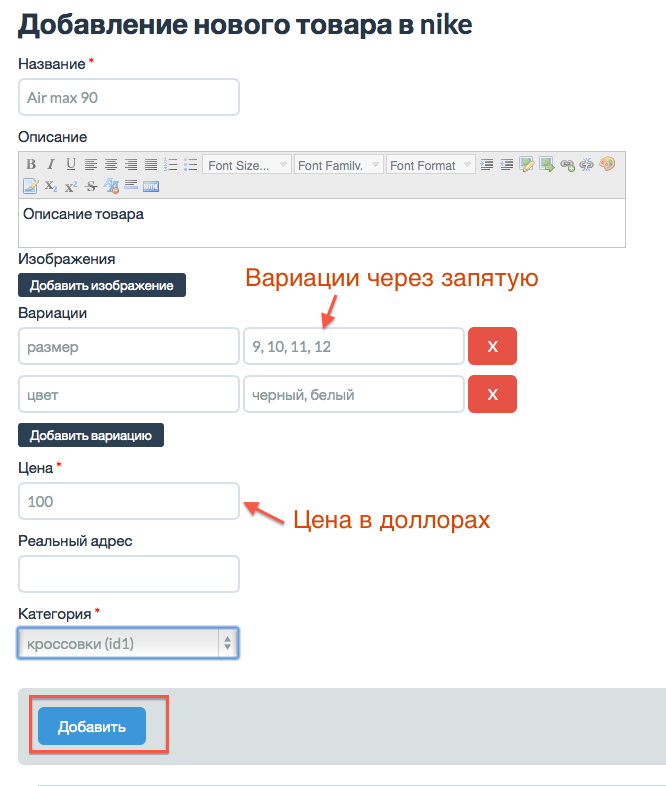Image resolution: width=666 pixels, height=786 pixels.
Task: Align description text left
Action: click(91, 164)
